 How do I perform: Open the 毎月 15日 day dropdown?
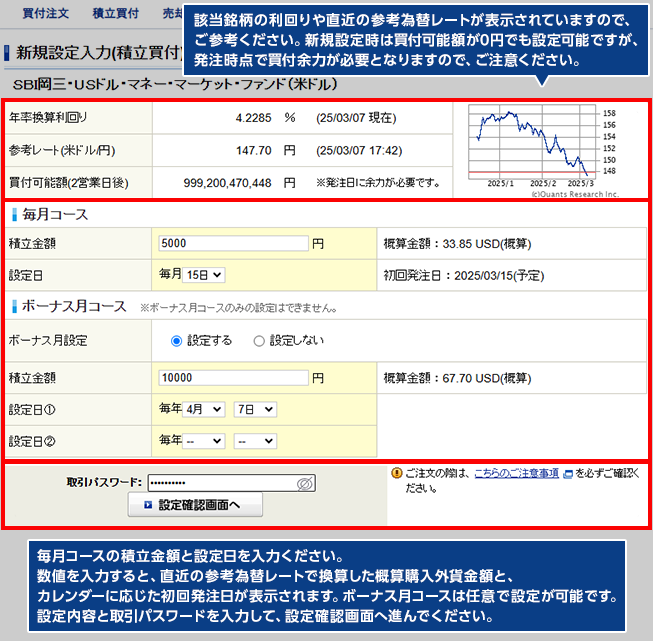click(x=204, y=275)
